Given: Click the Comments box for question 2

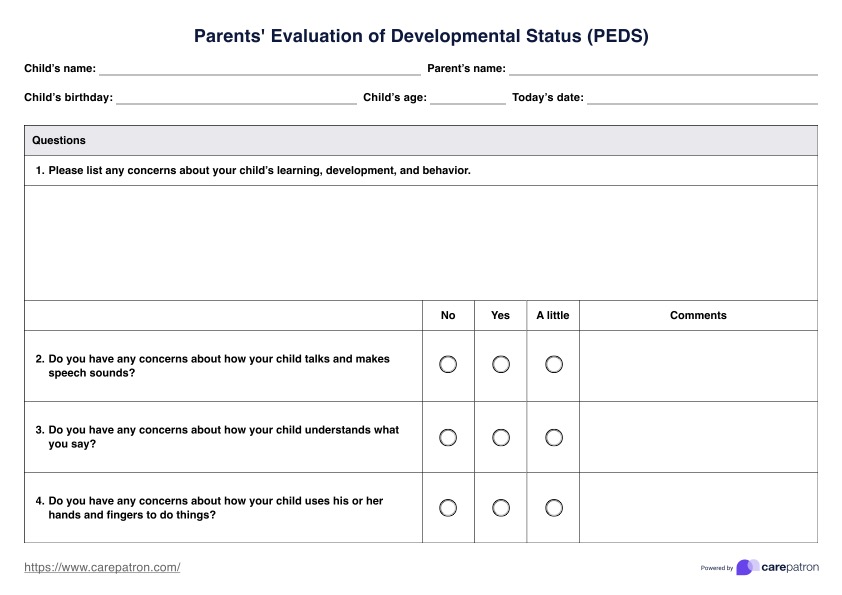Looking at the screenshot, I should (698, 365).
